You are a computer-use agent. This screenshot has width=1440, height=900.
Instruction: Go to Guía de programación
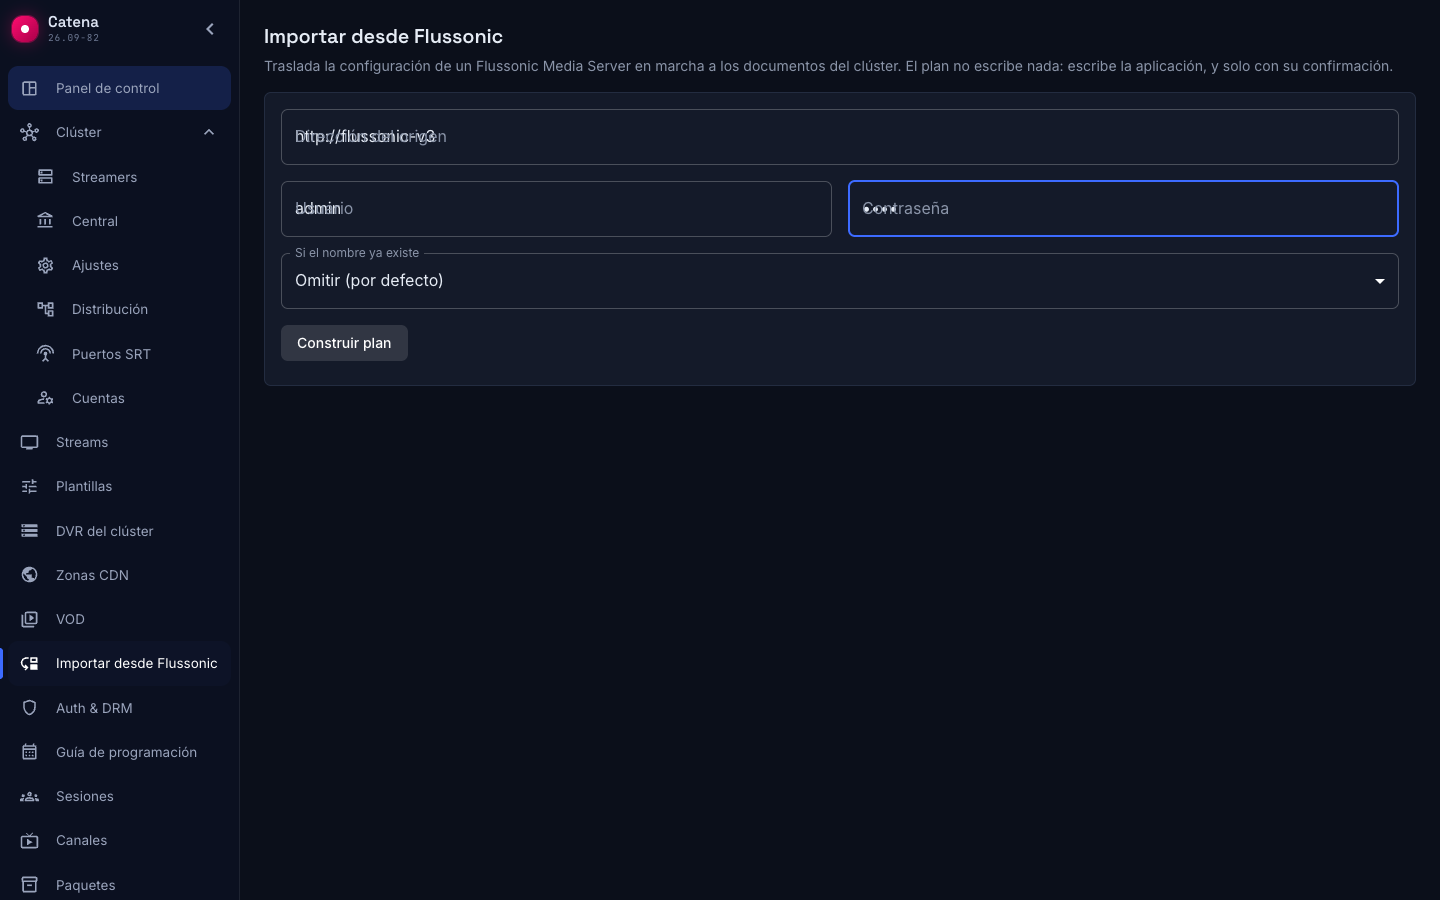pos(119,752)
